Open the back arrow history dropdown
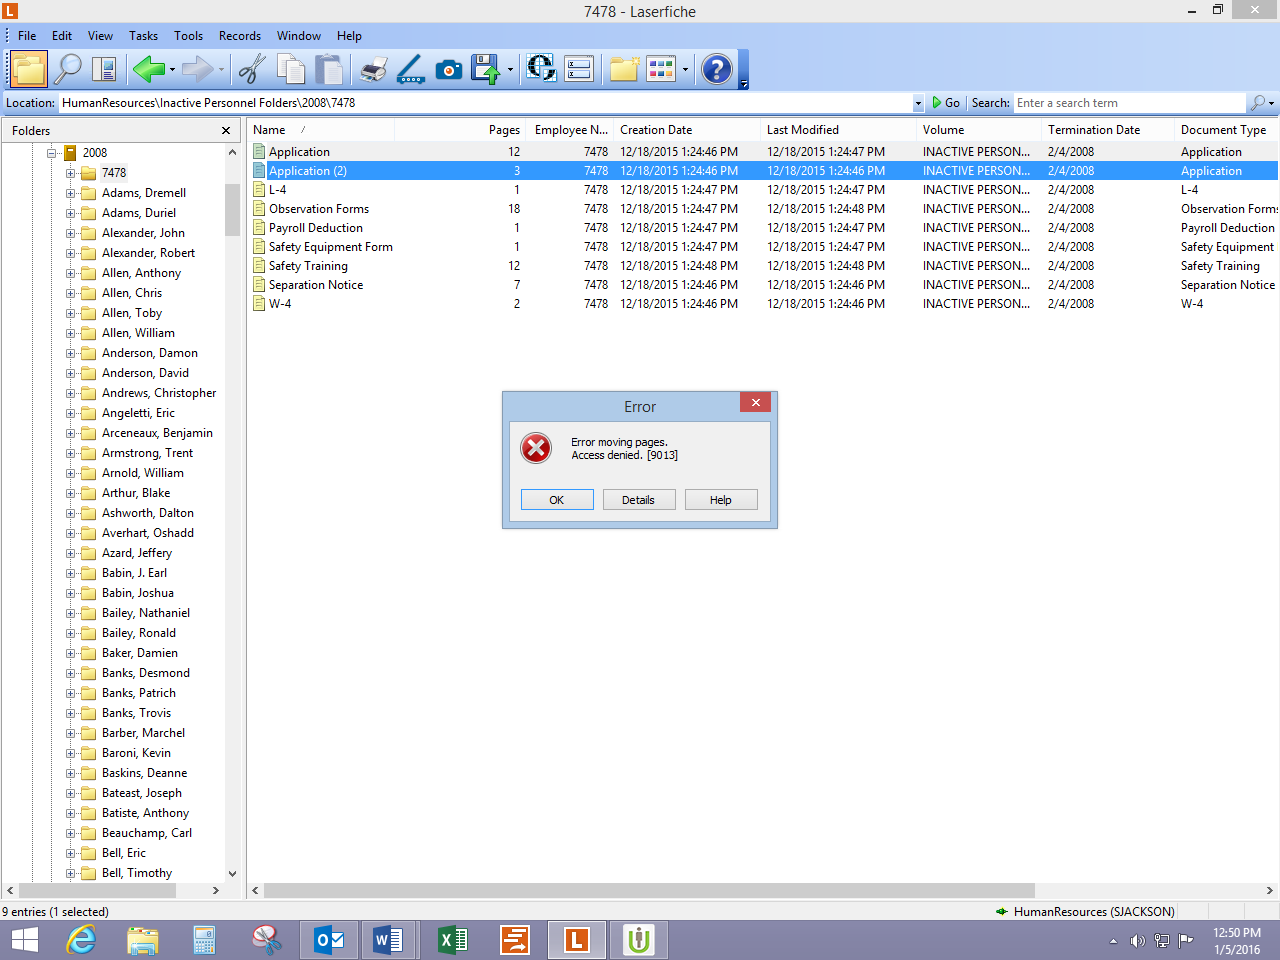The height and width of the screenshot is (960, 1280). pyautogui.click(x=172, y=70)
